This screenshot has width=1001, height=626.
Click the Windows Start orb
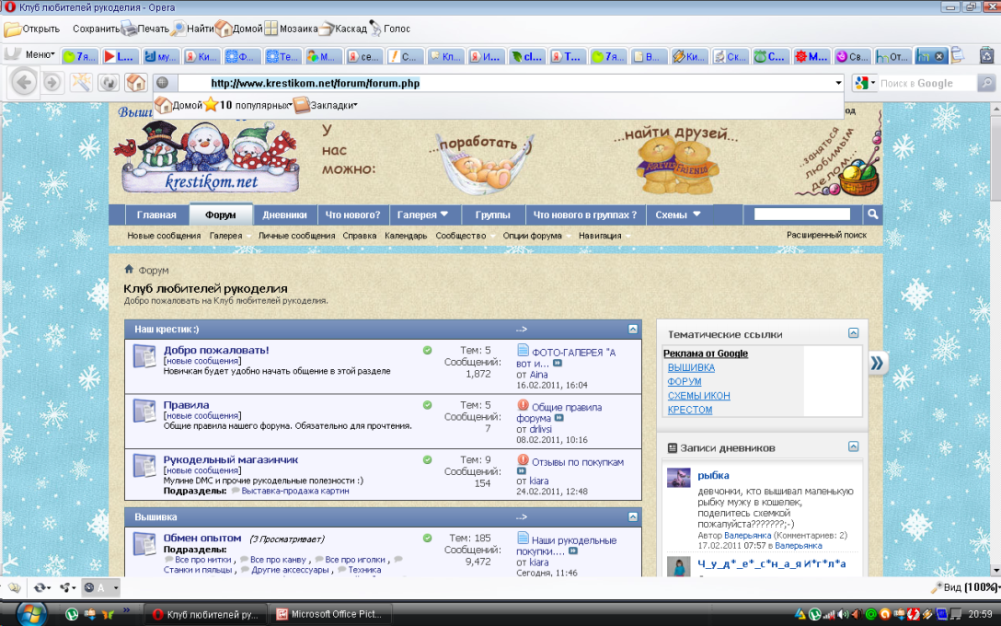(x=30, y=611)
